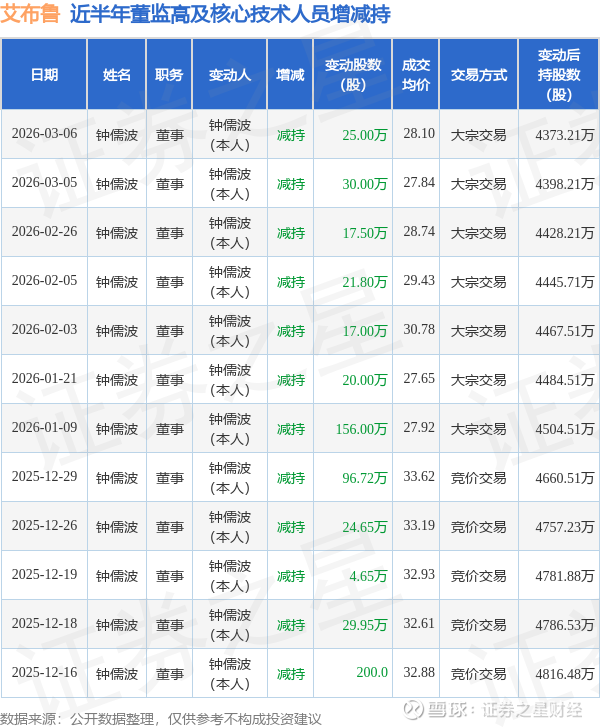This screenshot has height=728, width=600.
Task: Click holdings value 4373.21万
Action: (564, 135)
